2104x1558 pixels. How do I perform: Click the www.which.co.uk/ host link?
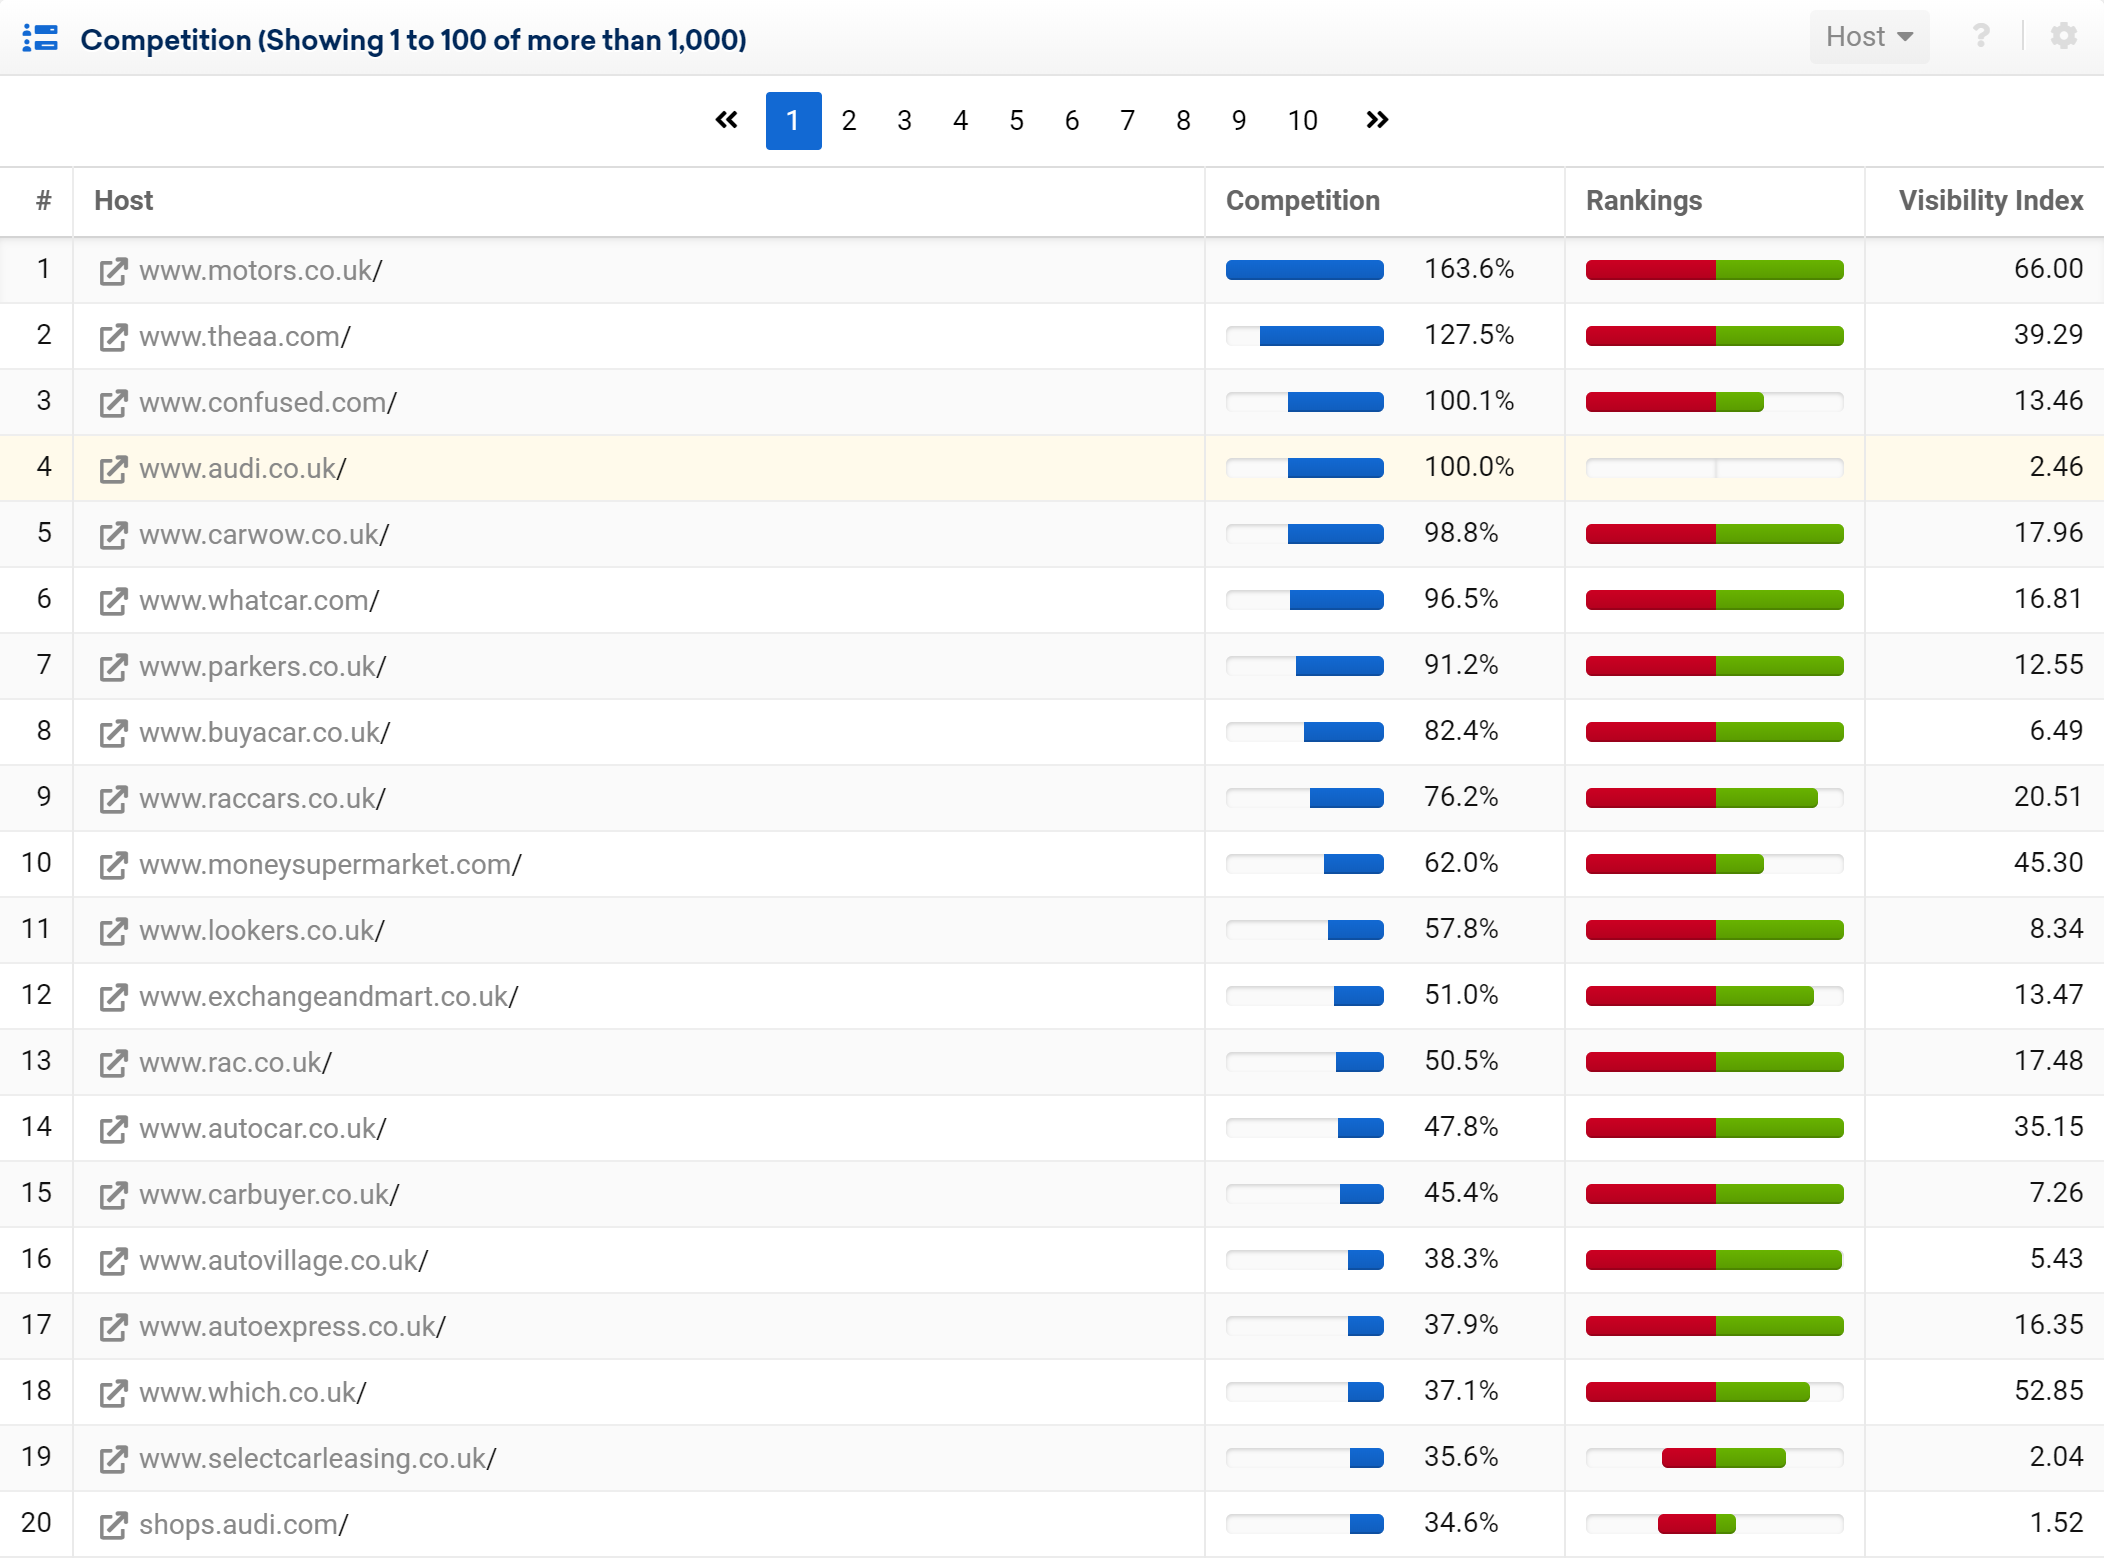click(x=253, y=1393)
